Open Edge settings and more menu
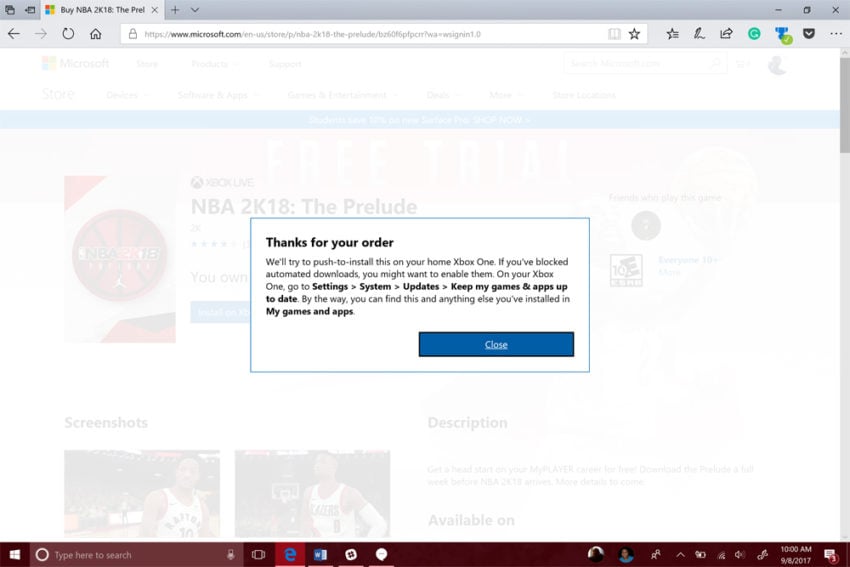This screenshot has height=567, width=850. coord(835,34)
